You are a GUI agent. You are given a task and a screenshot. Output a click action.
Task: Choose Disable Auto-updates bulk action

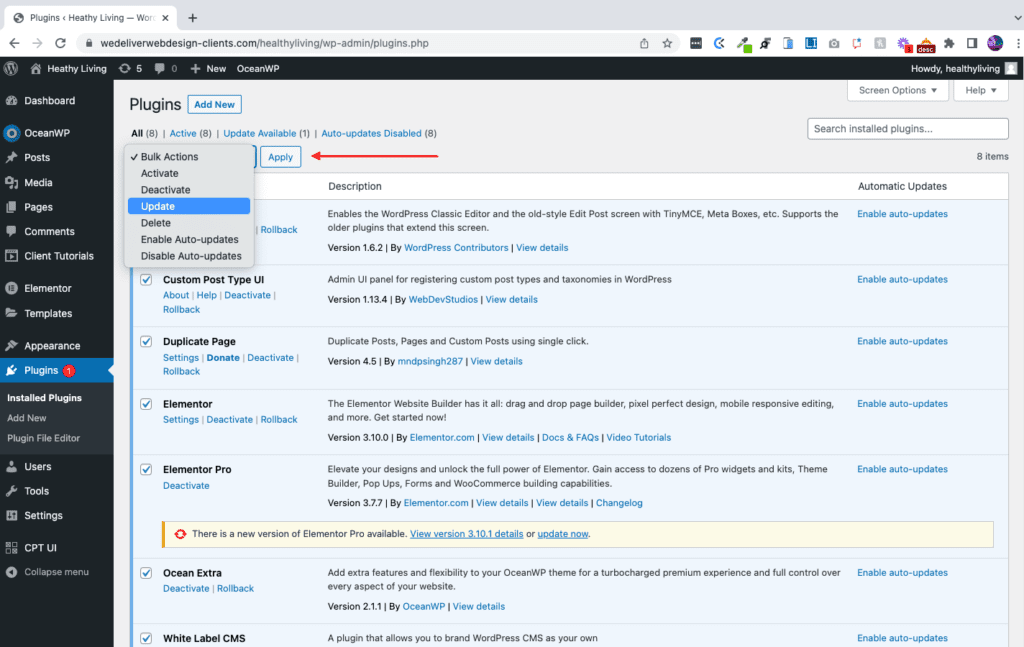click(x=189, y=256)
